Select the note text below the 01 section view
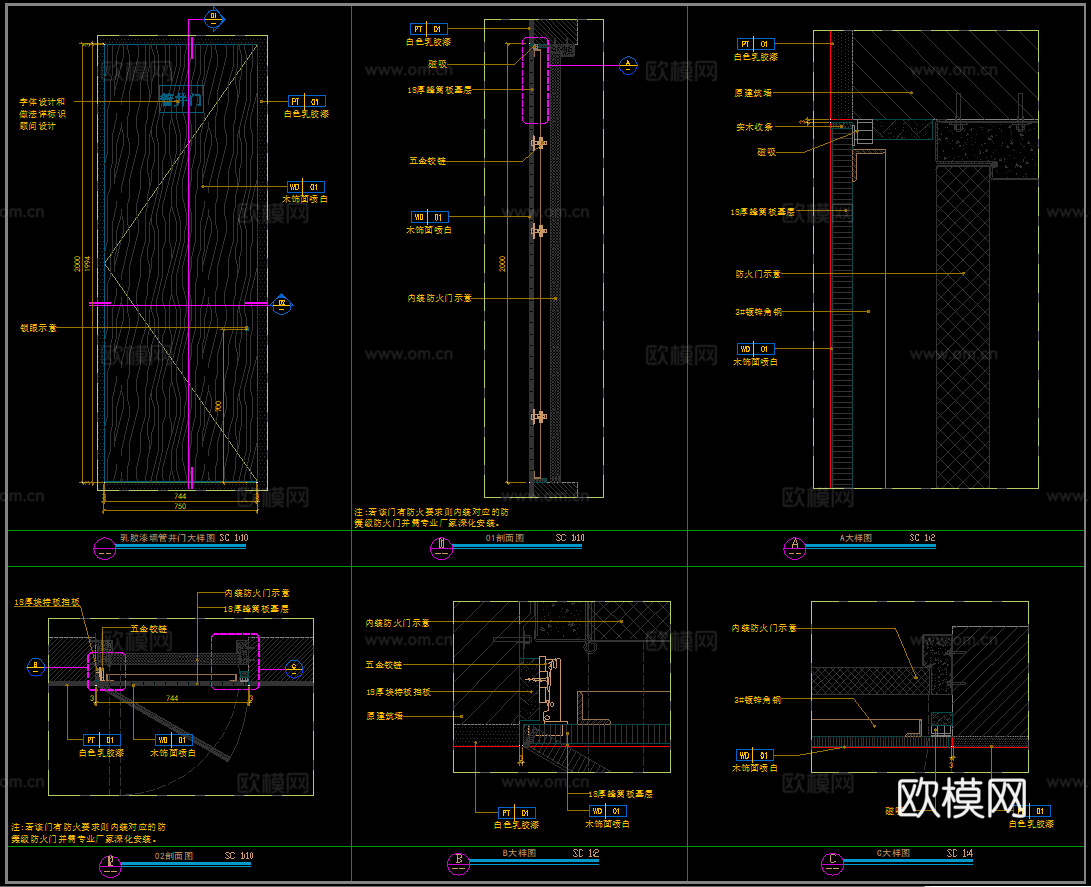This screenshot has width=1091, height=887. point(431,518)
